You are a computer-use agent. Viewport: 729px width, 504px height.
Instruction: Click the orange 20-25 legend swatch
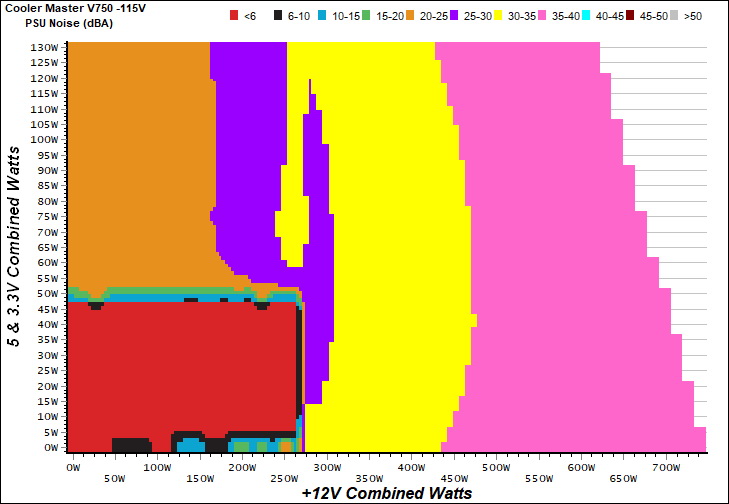click(x=412, y=16)
